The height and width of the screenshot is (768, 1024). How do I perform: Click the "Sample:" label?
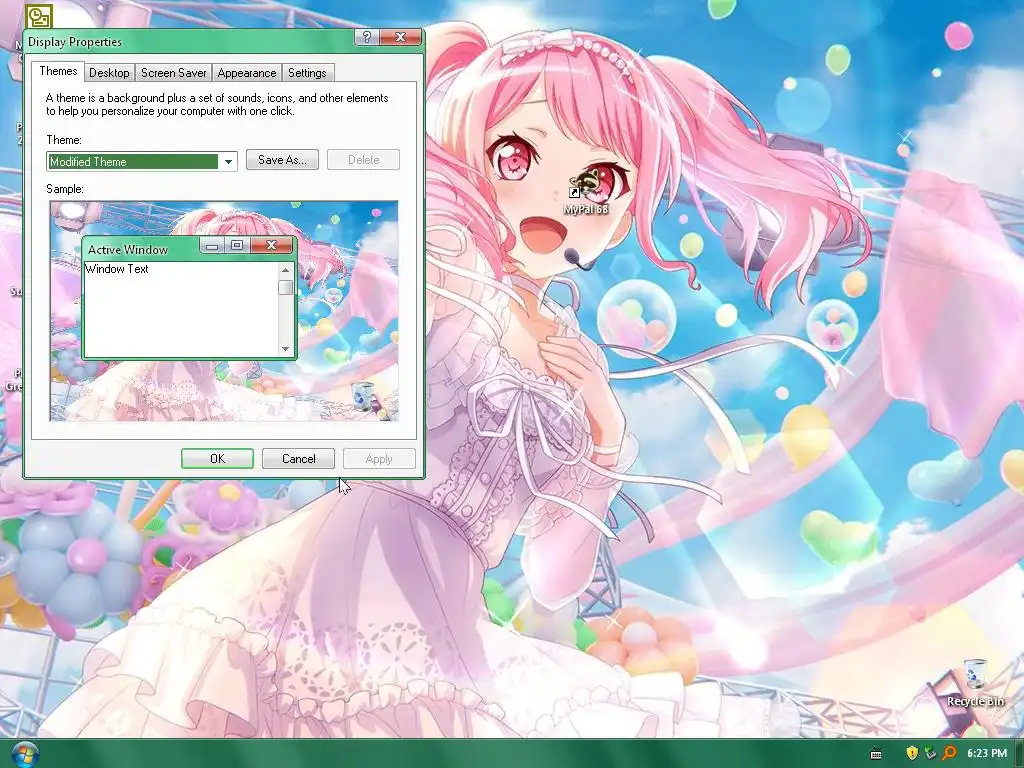click(65, 189)
